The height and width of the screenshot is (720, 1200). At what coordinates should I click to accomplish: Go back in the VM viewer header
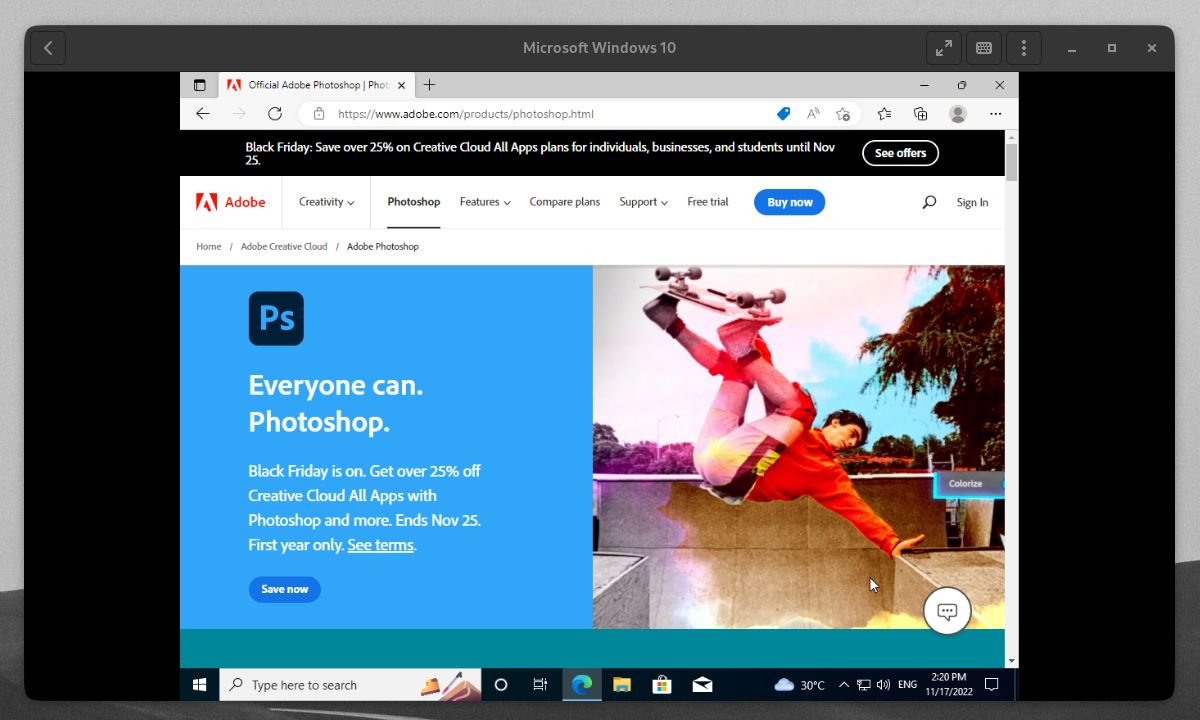click(x=48, y=48)
